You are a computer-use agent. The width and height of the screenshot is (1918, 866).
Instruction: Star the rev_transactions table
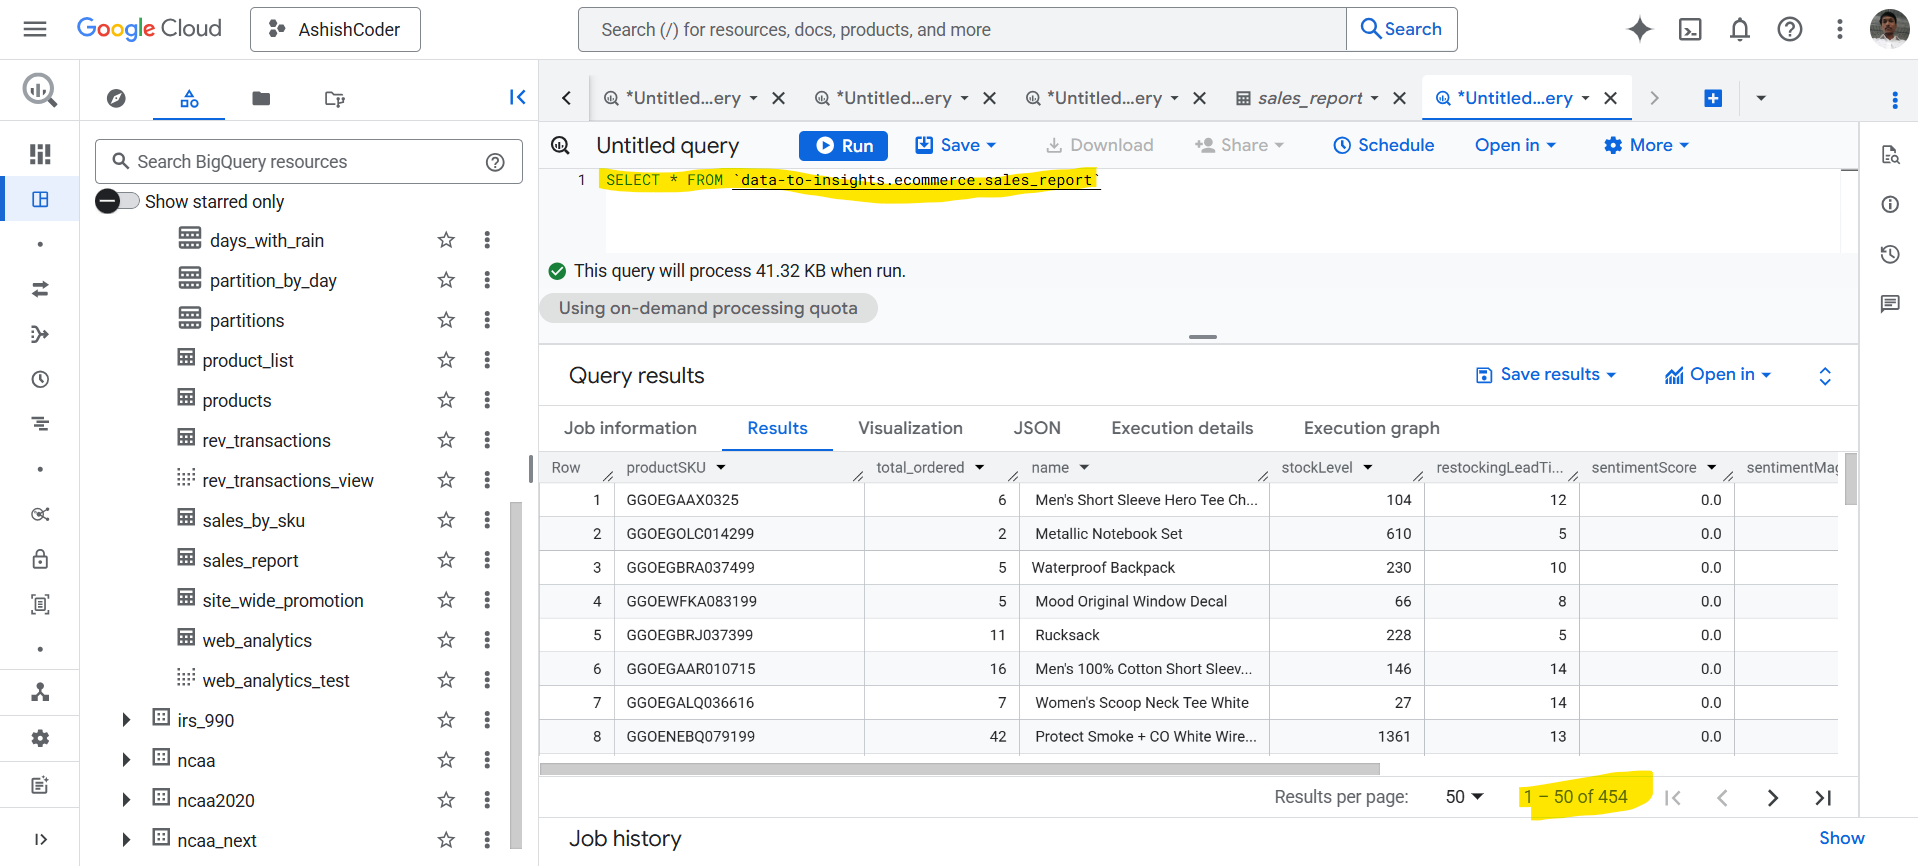[x=446, y=440]
